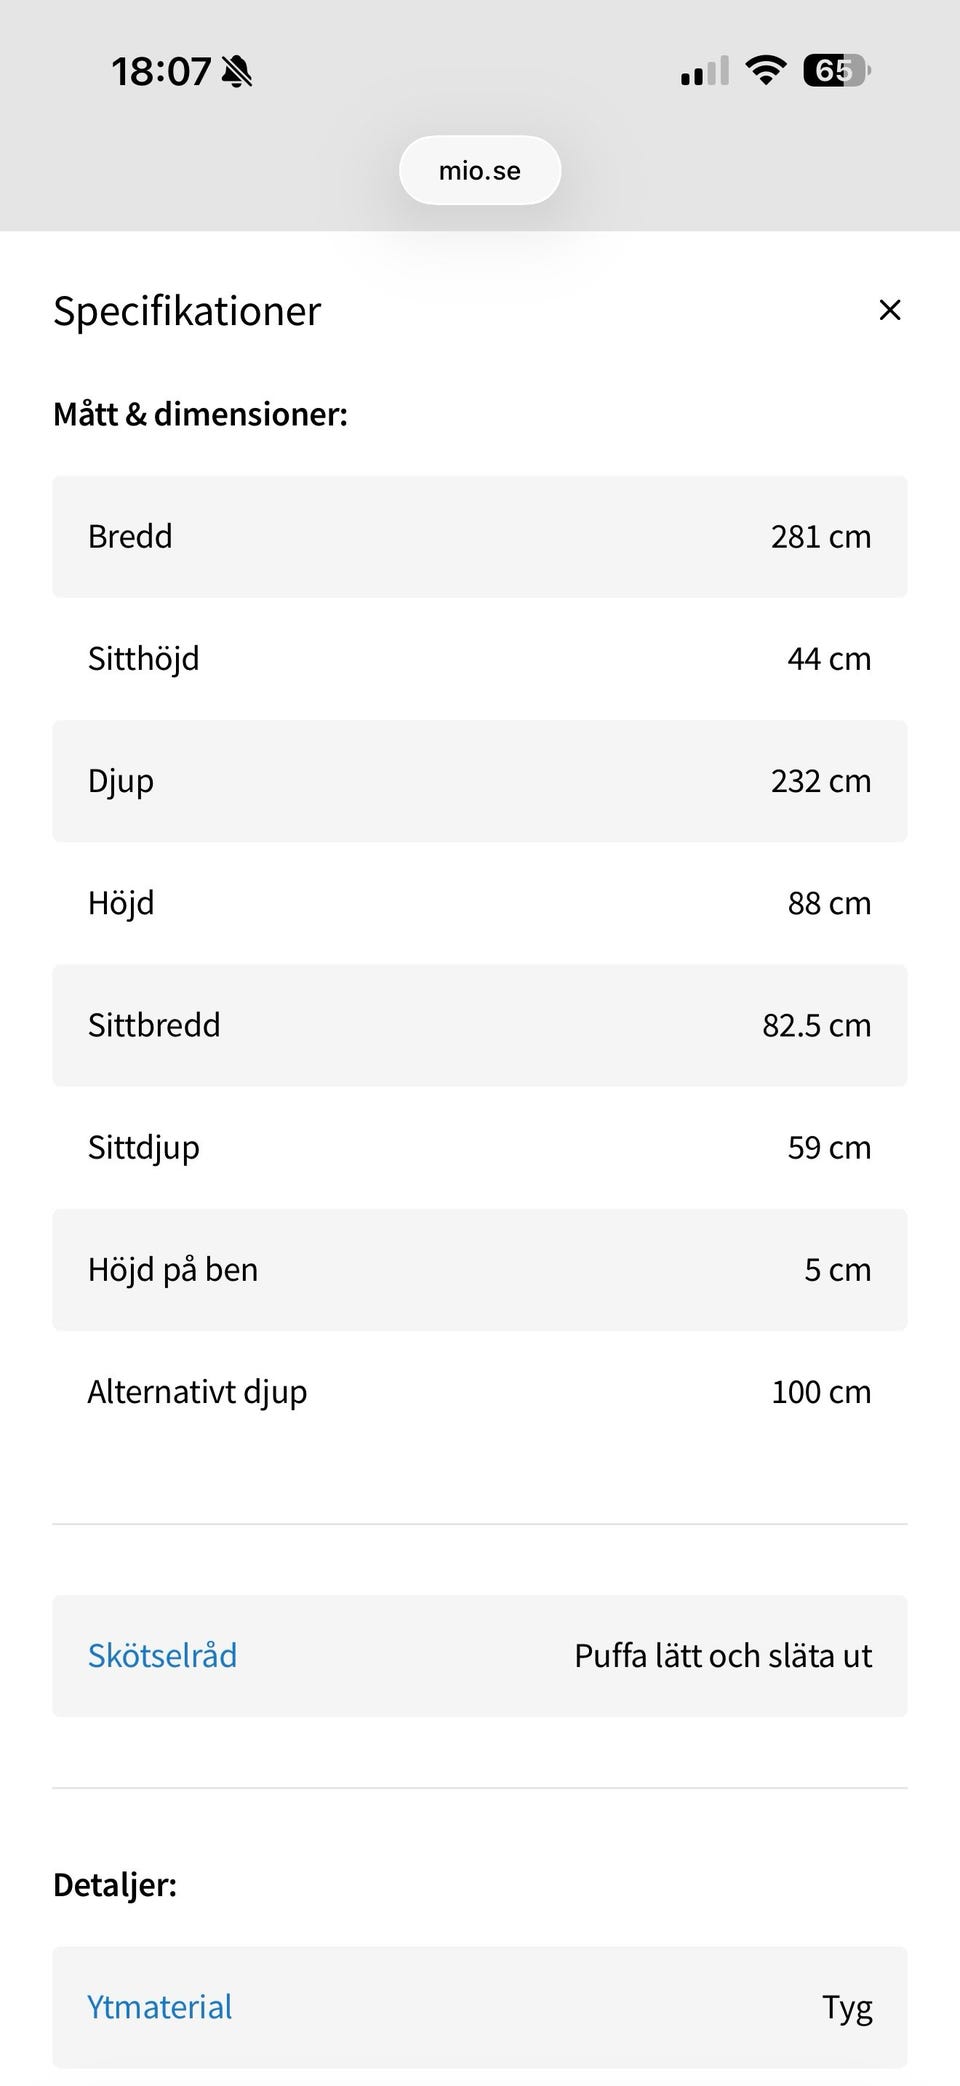The image size is (960, 2086).
Task: Select the Sitthöjd row
Action: click(480, 659)
